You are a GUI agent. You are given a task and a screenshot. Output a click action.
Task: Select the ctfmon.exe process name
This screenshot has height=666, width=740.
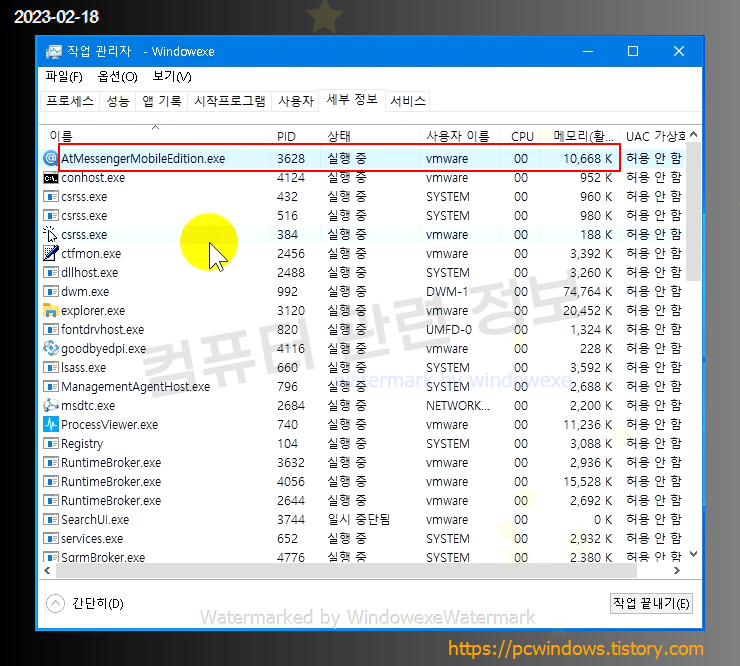[91, 253]
